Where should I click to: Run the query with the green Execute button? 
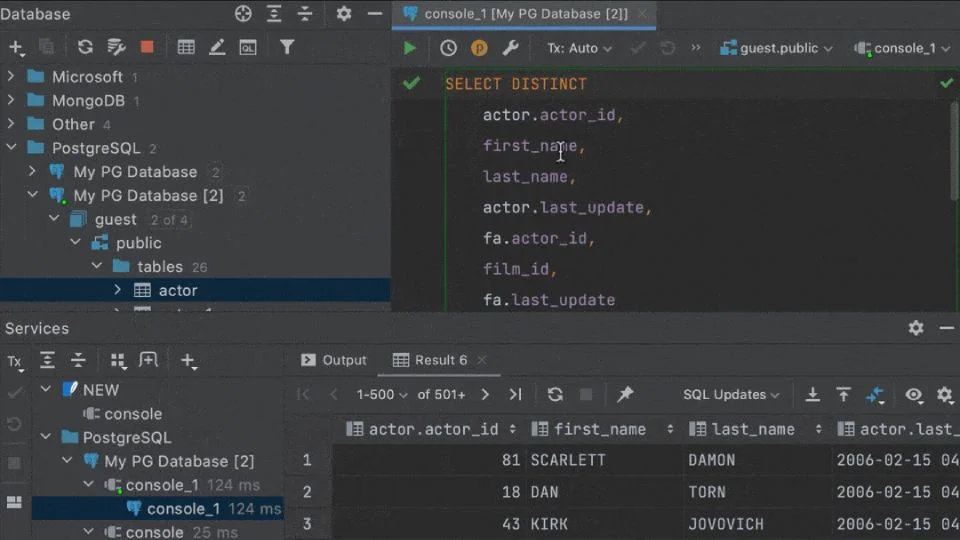(x=410, y=48)
